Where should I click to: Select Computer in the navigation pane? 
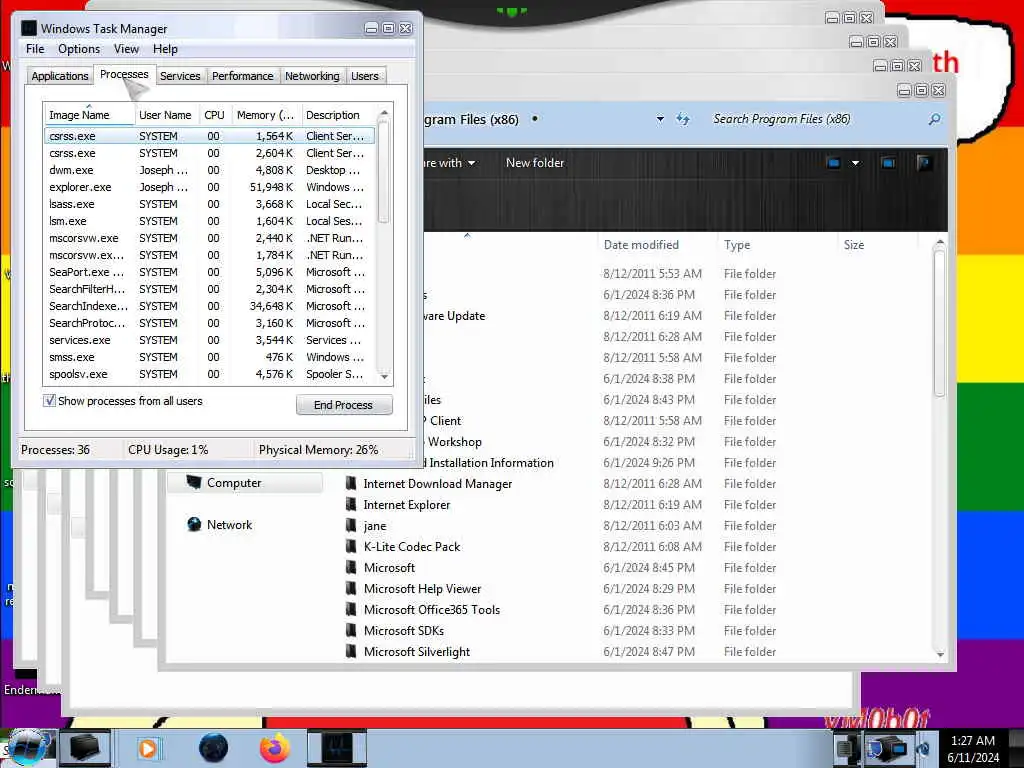point(245,483)
